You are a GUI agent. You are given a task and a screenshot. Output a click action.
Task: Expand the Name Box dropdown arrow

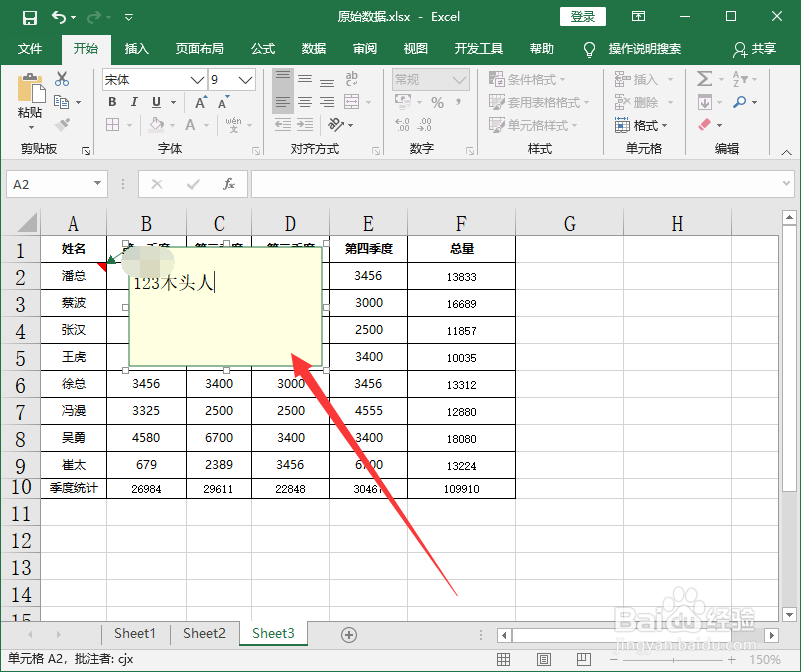(x=97, y=183)
